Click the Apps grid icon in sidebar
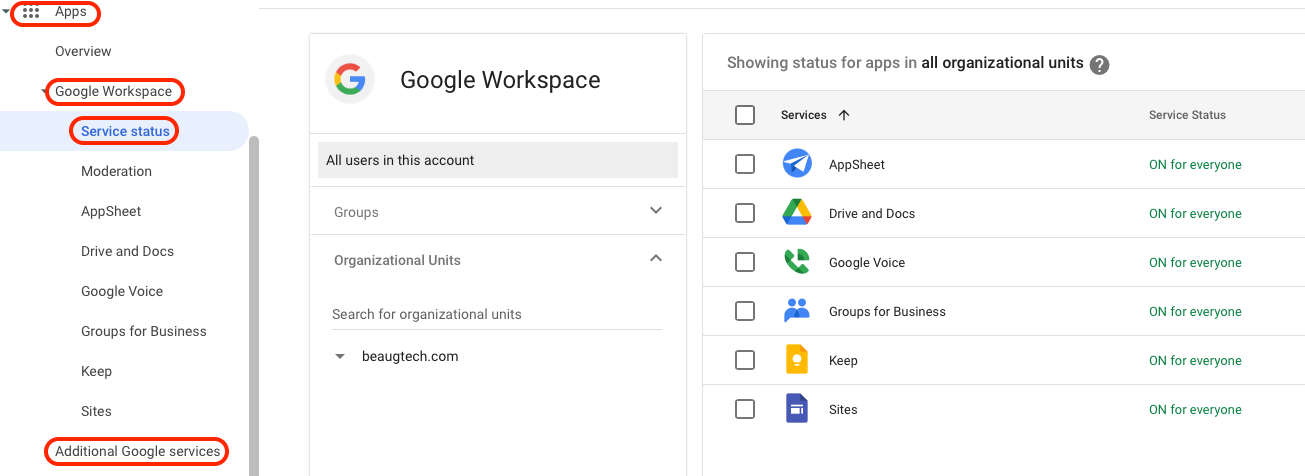The height and width of the screenshot is (476, 1305). [31, 13]
